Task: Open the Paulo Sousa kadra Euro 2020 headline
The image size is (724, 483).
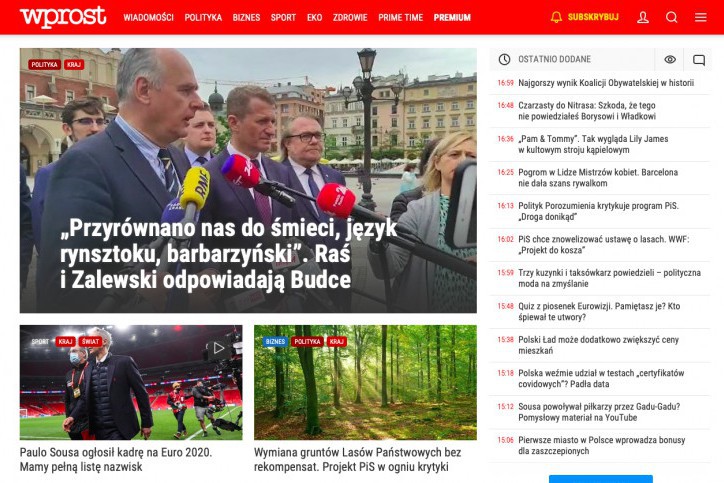Action: coord(116,459)
